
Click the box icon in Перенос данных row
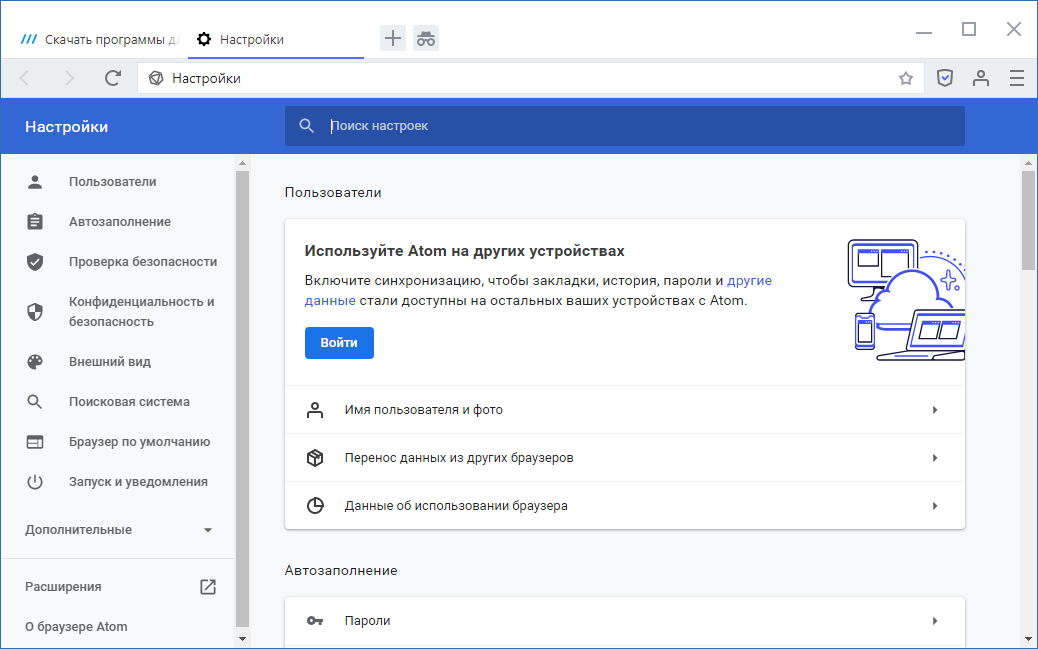(x=315, y=458)
